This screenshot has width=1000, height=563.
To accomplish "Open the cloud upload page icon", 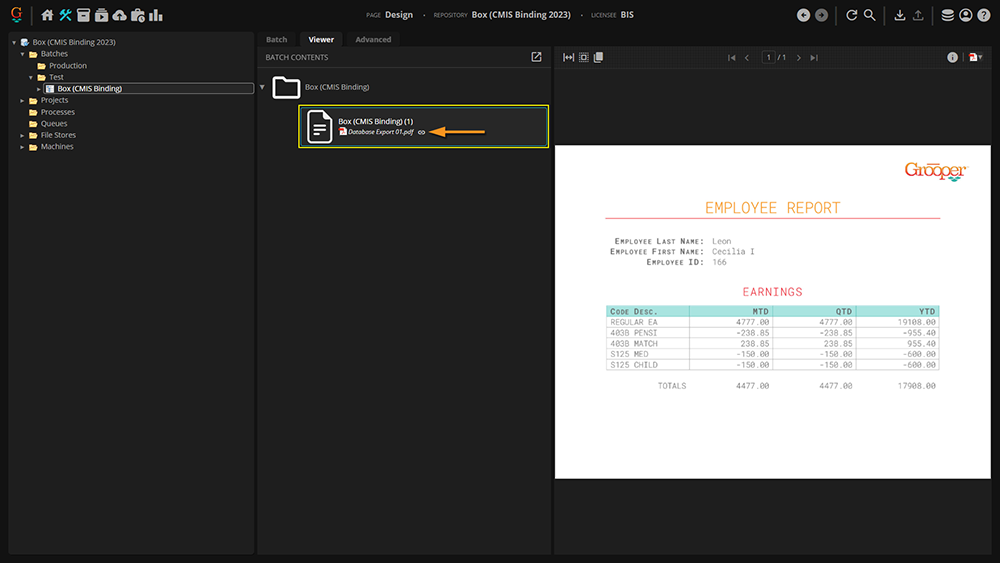I will click(x=120, y=15).
